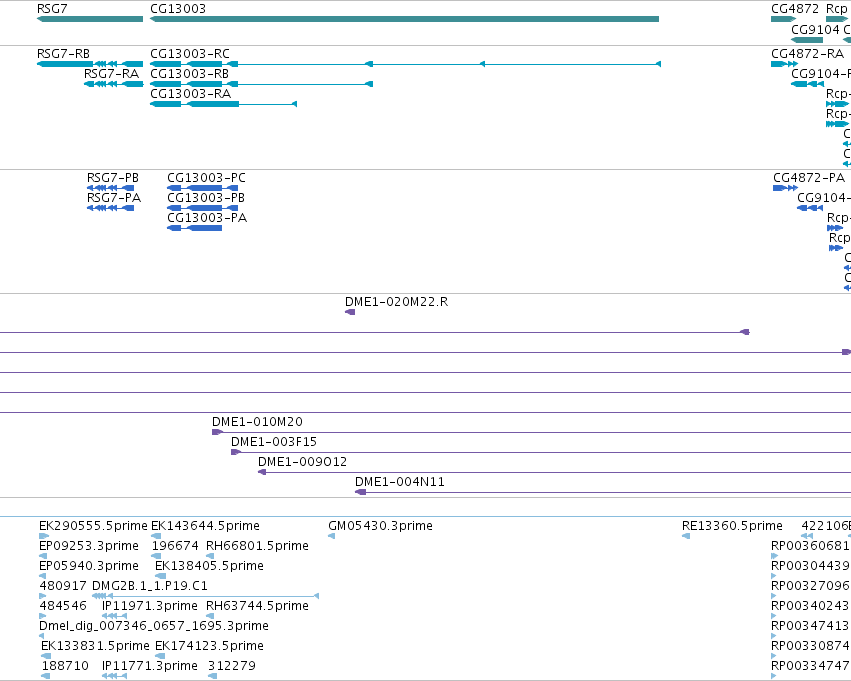Screen dimensions: 851x681
Task: Click EST EP09253.3prime
Action: (43, 556)
